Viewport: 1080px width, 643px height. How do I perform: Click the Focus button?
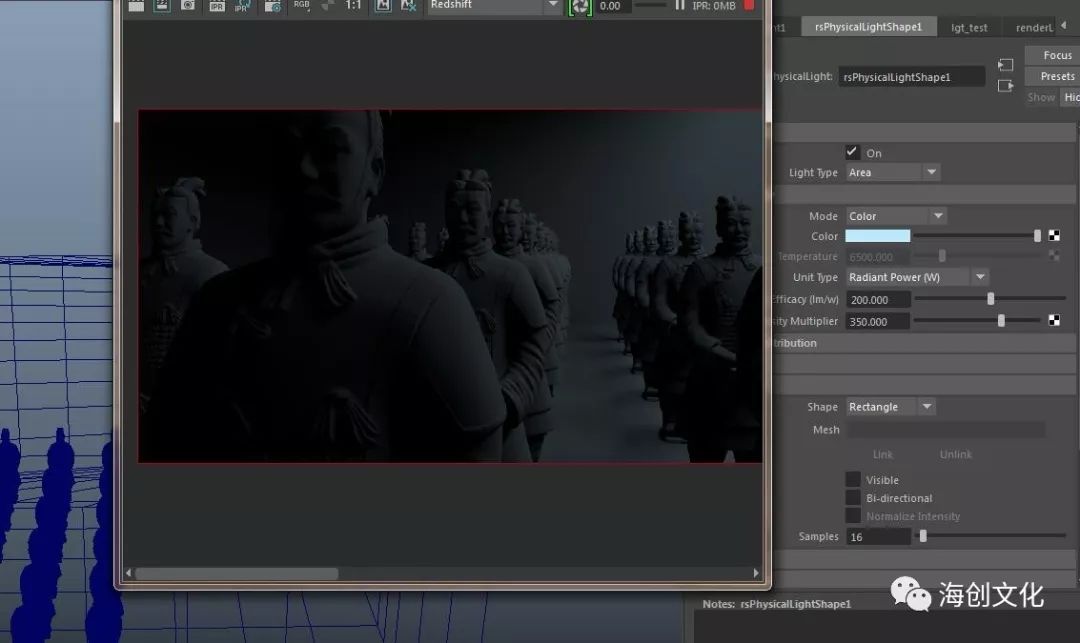pos(1056,55)
